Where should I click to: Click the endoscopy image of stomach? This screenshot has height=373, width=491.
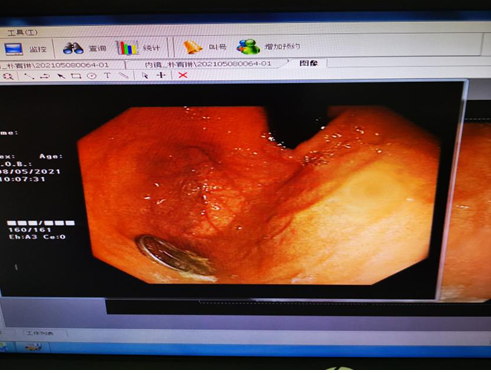coord(258,195)
